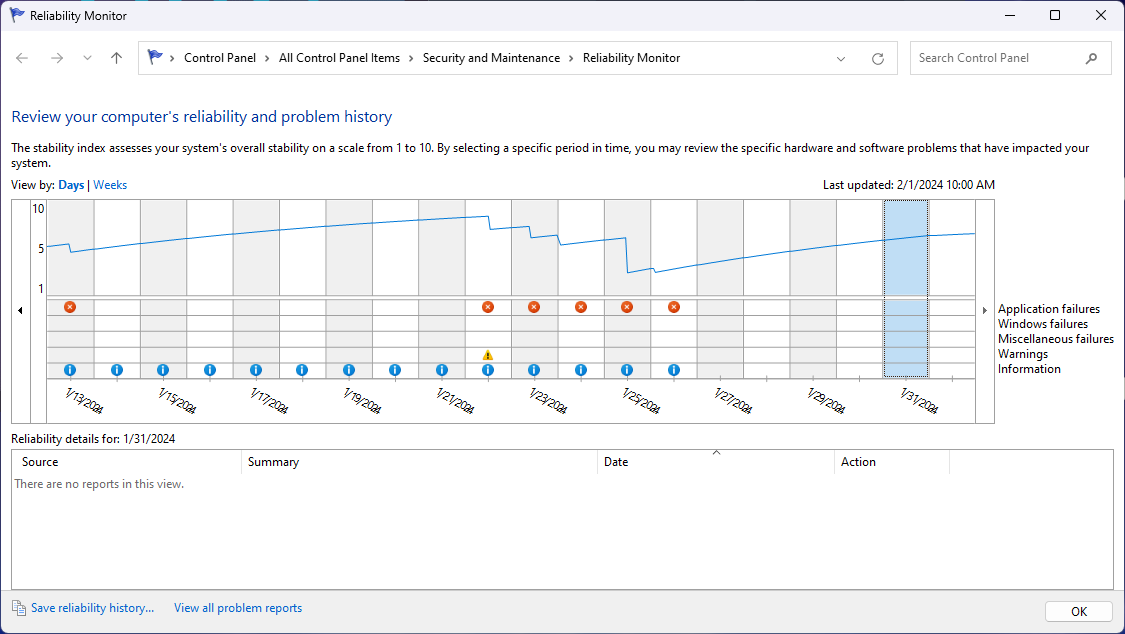Screen dimensions: 1125x634
Task: Click the Control Panel breadcrumb
Action: (220, 58)
